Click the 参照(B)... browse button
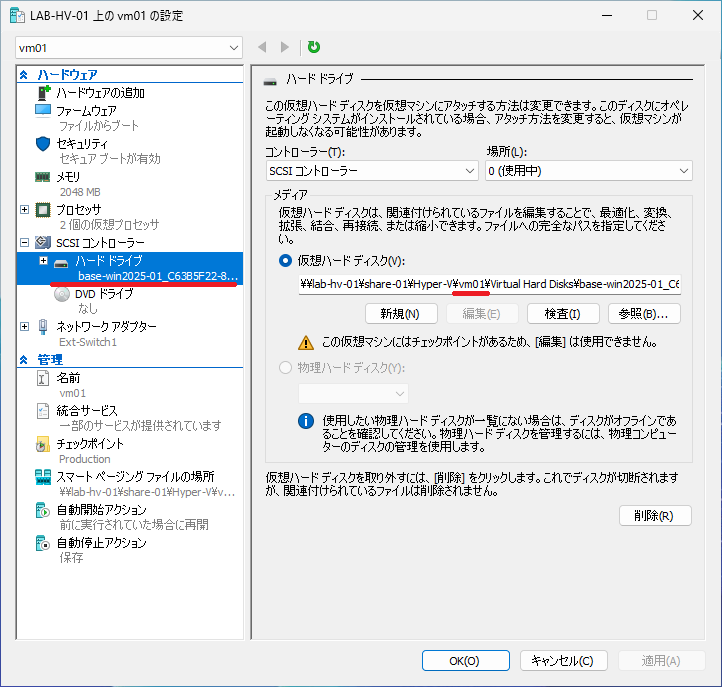722x687 pixels. click(x=644, y=314)
